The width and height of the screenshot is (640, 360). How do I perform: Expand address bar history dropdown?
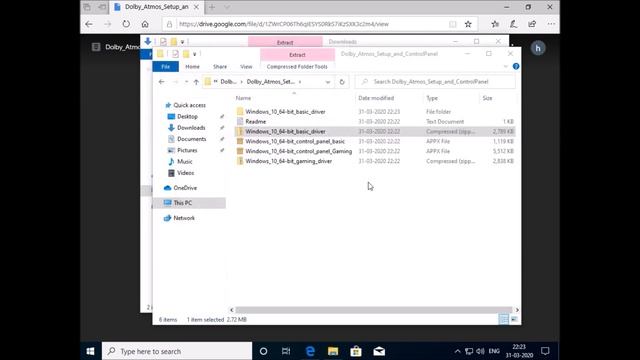tap(328, 82)
